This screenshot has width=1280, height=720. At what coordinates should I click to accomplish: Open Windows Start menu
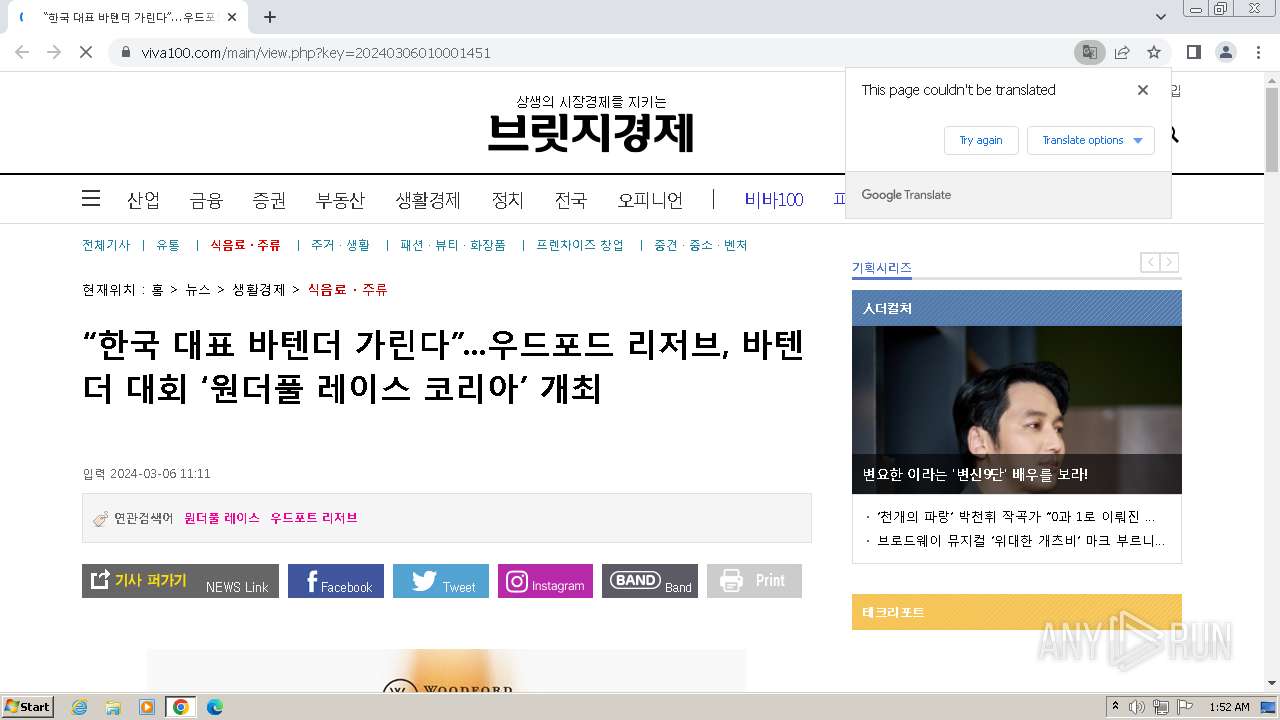click(x=28, y=707)
